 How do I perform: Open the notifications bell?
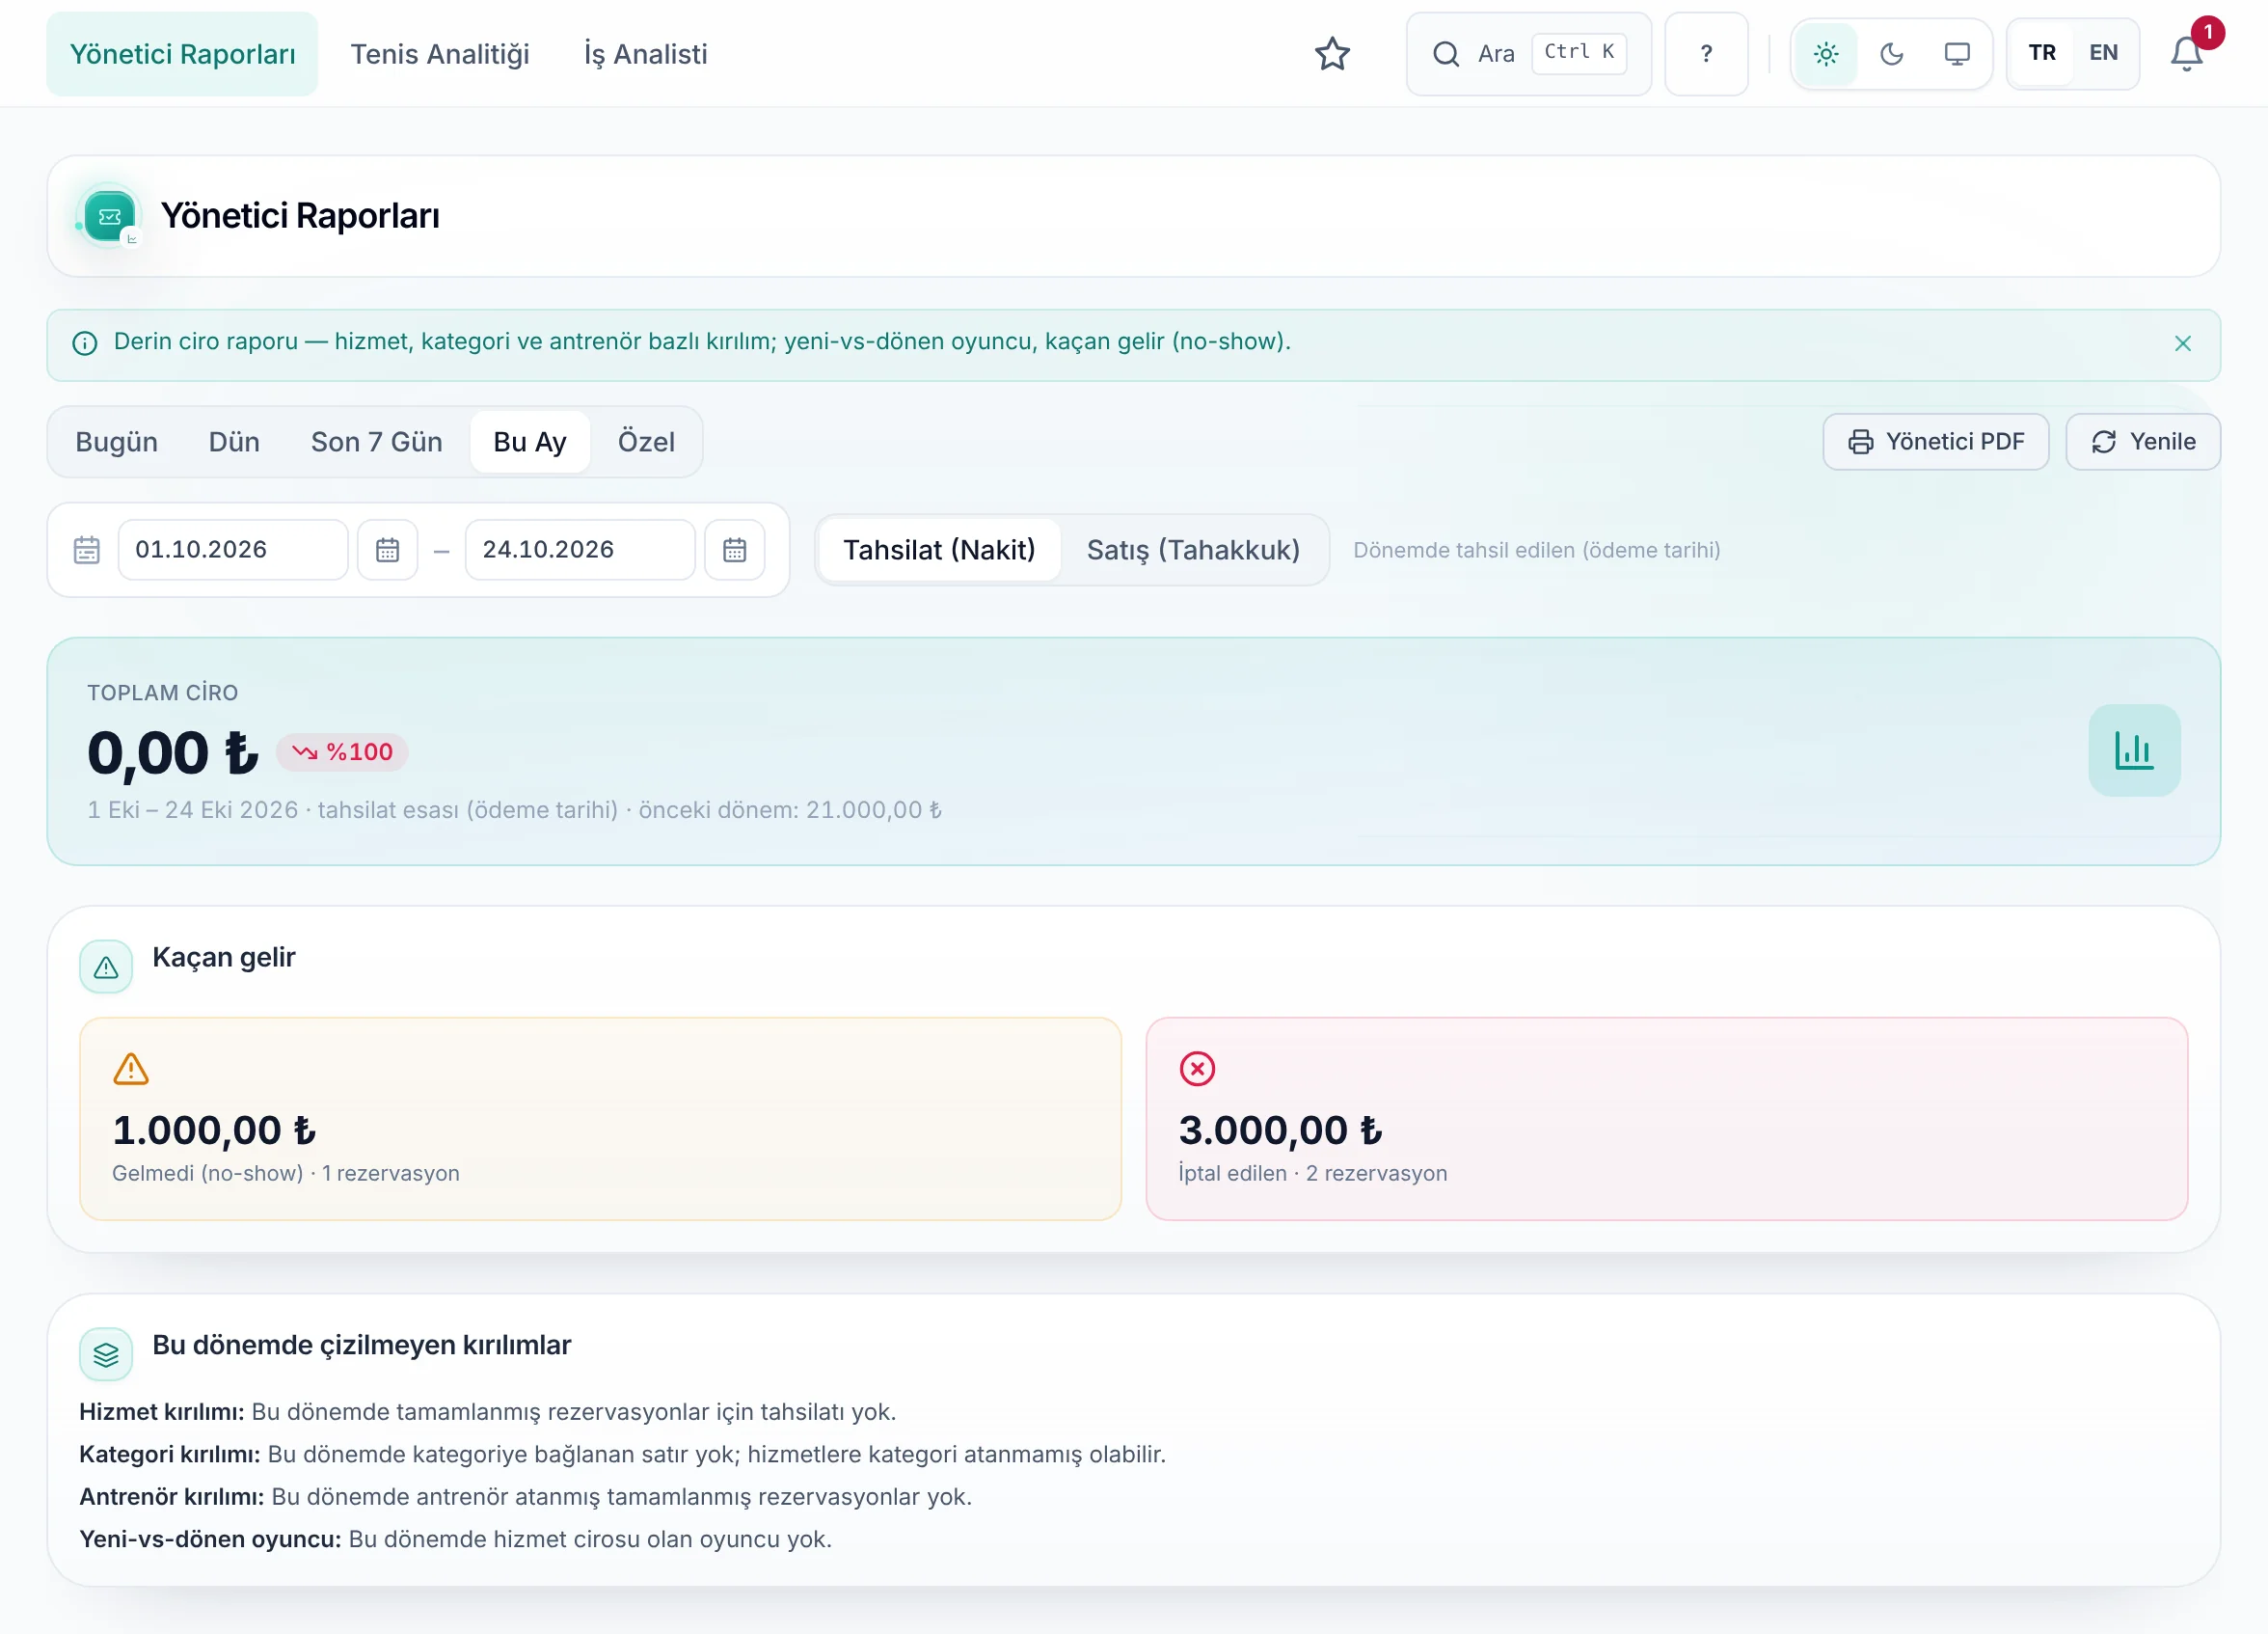point(2186,54)
